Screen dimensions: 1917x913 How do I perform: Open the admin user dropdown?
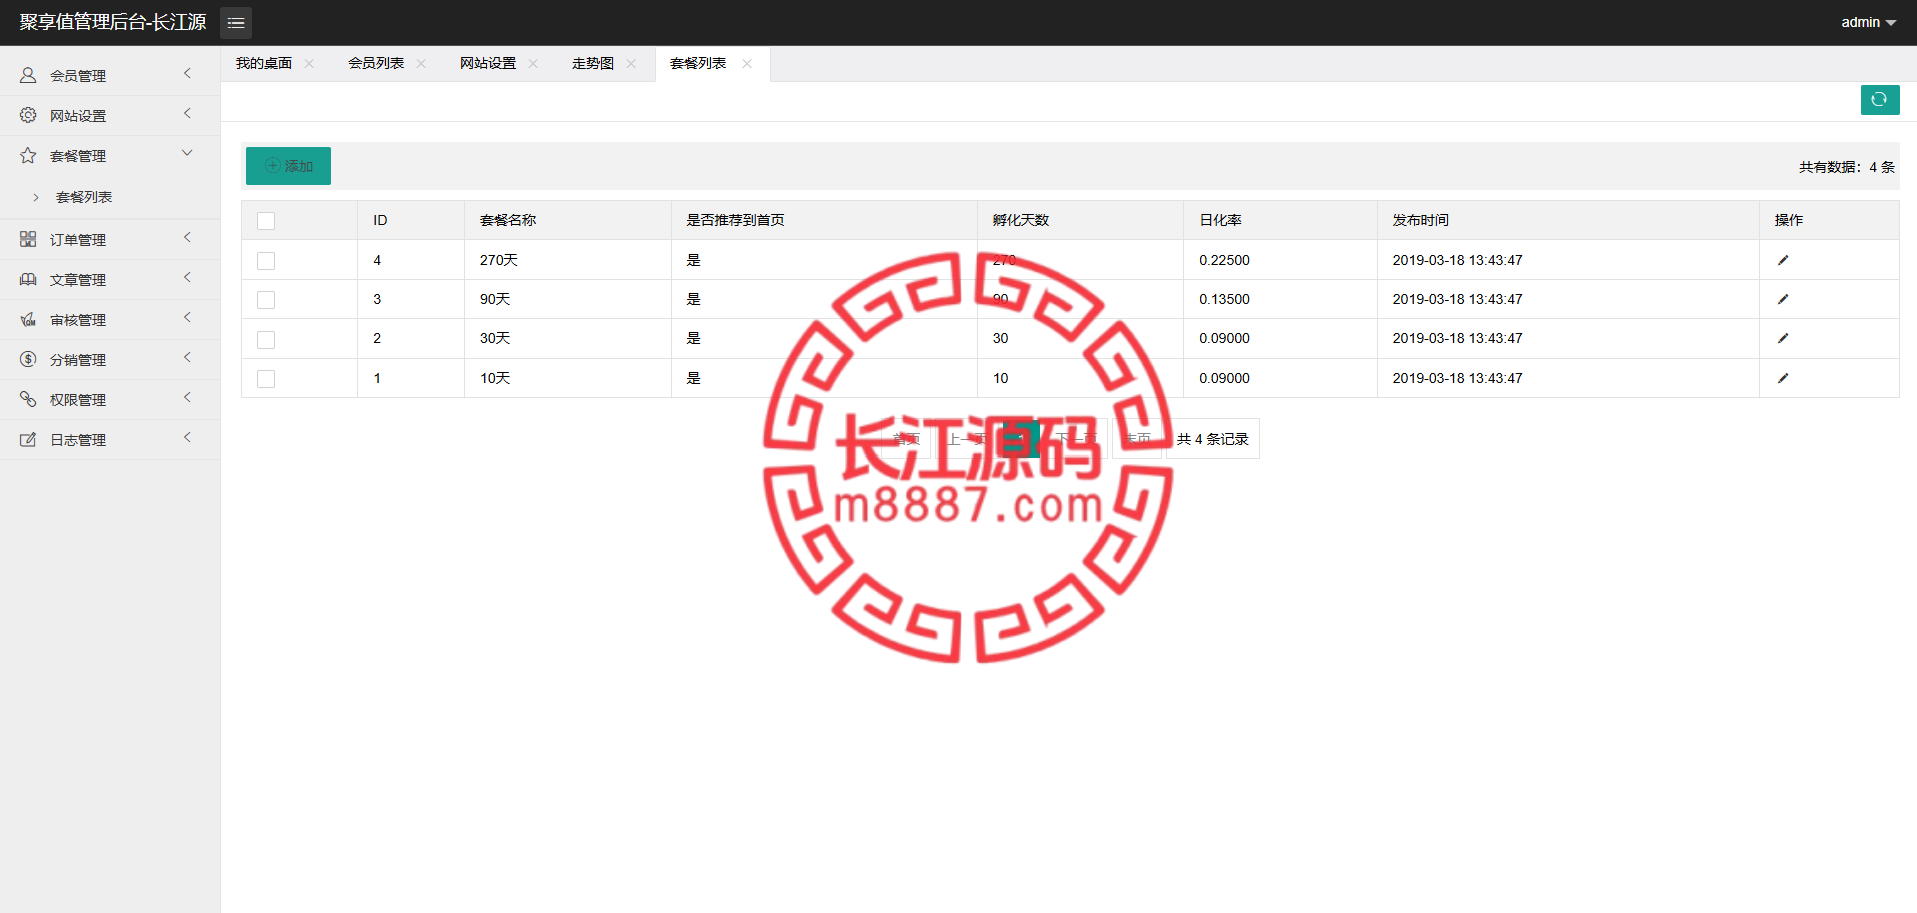point(1868,22)
